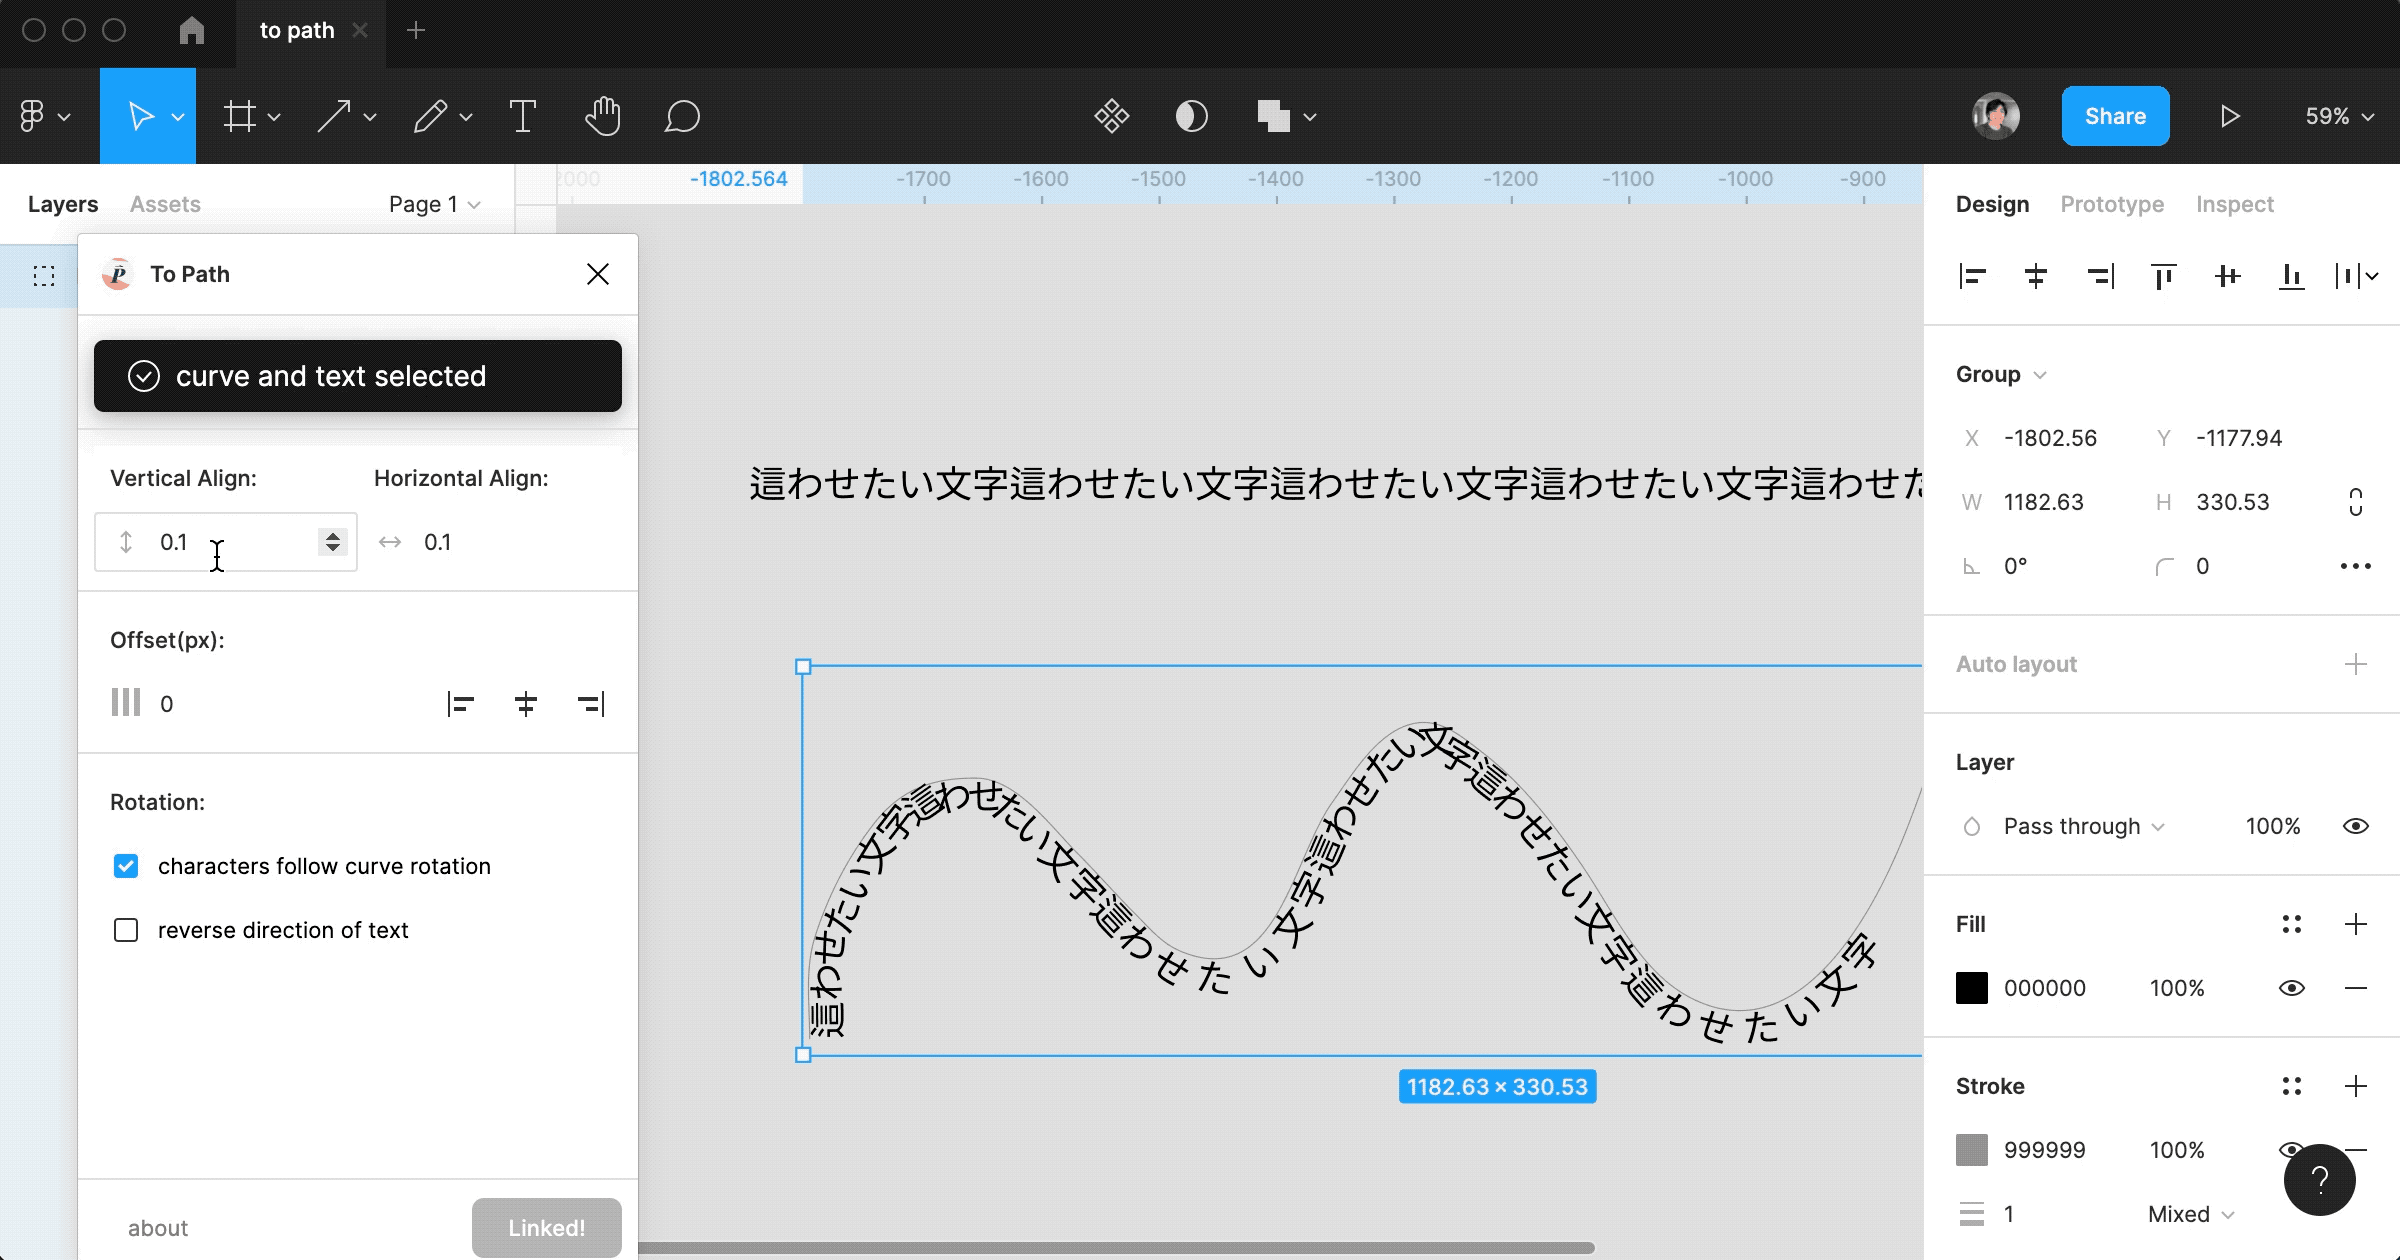Check reverse direction of text
The height and width of the screenshot is (1260, 2400).
[x=126, y=930]
